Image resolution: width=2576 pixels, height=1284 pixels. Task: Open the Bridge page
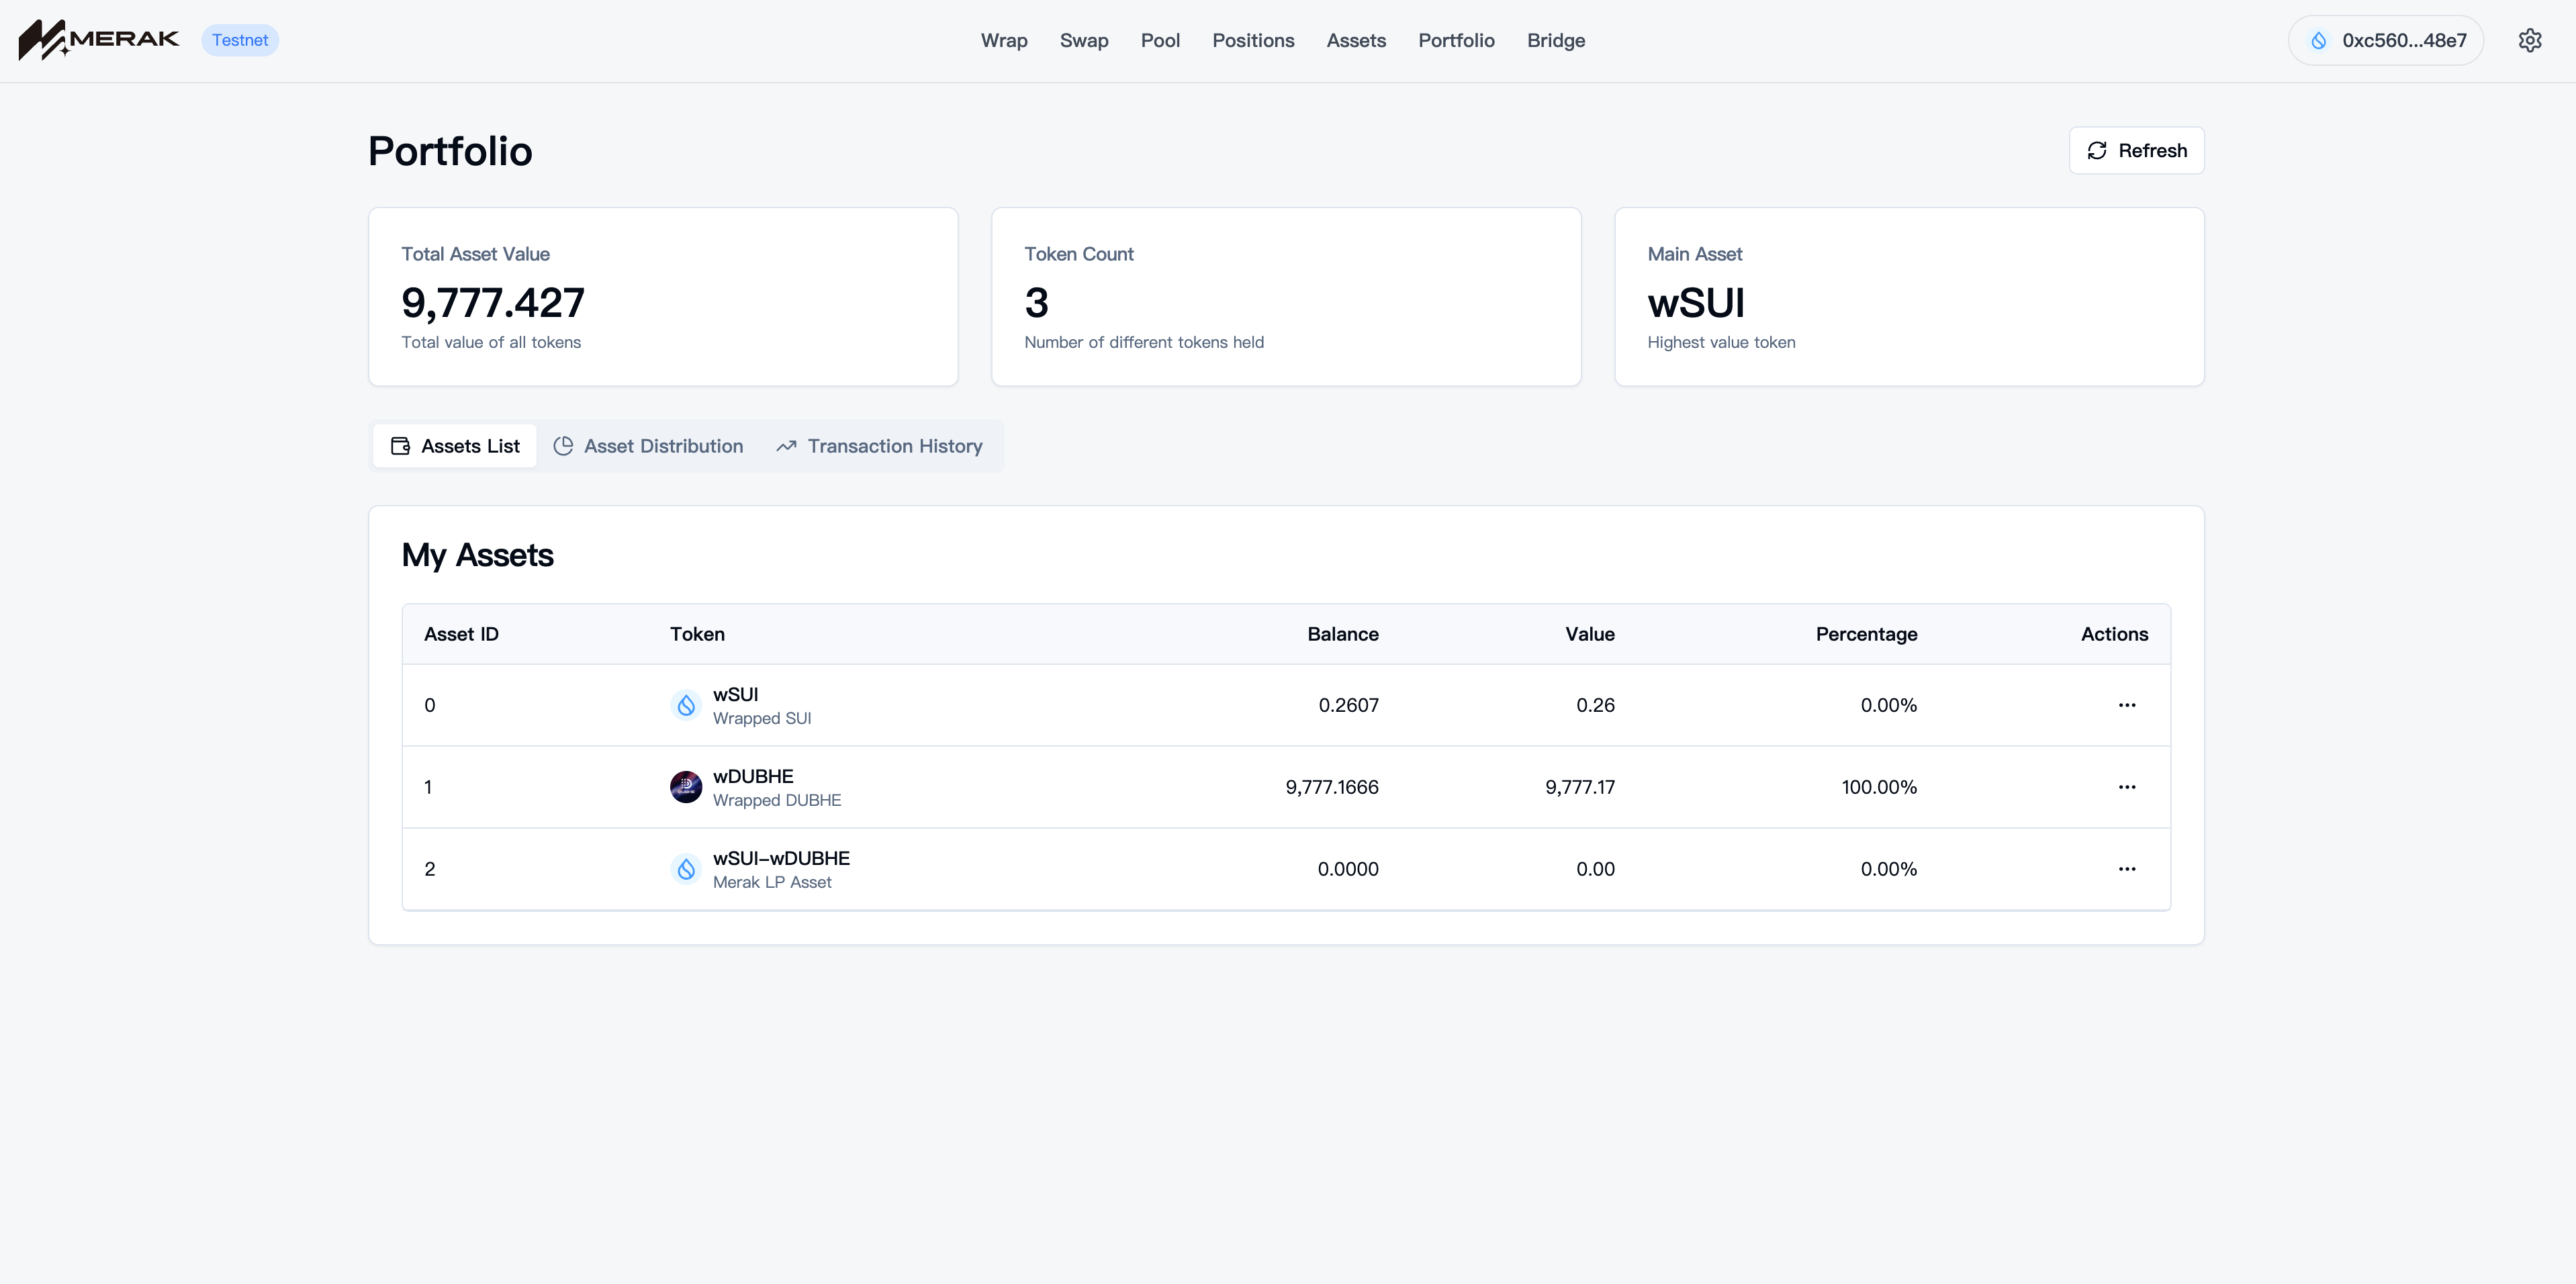tap(1556, 41)
